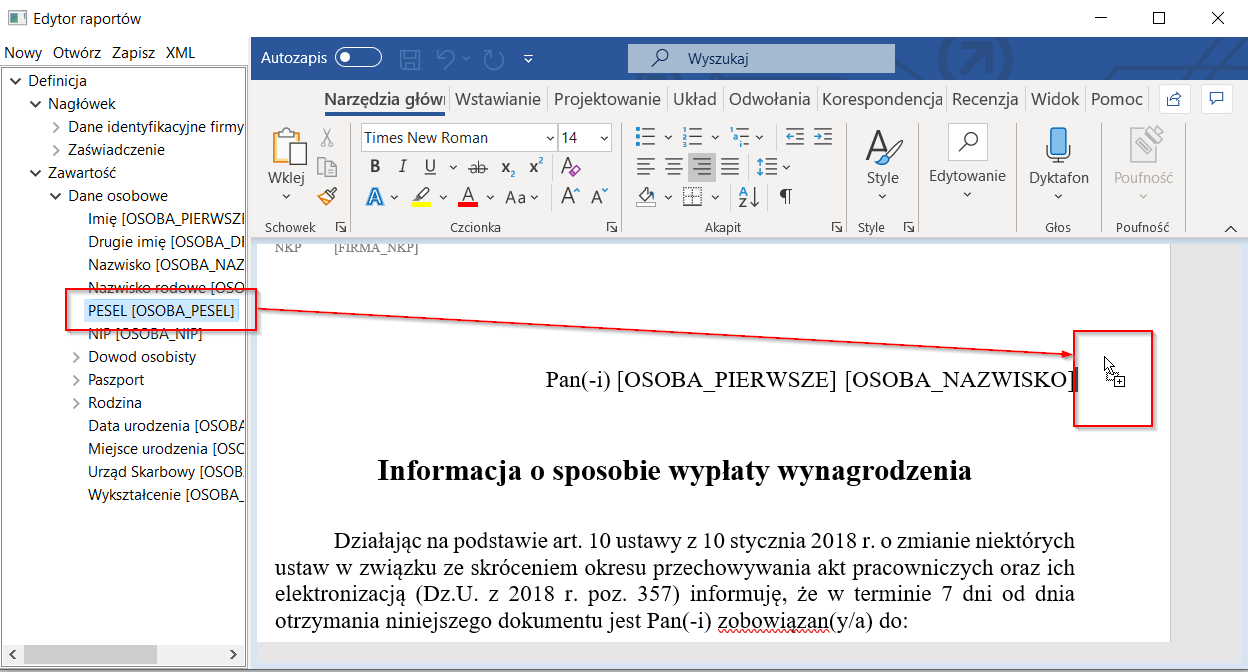The image size is (1248, 672).
Task: Click the bulleted list icon
Action: [x=646, y=137]
